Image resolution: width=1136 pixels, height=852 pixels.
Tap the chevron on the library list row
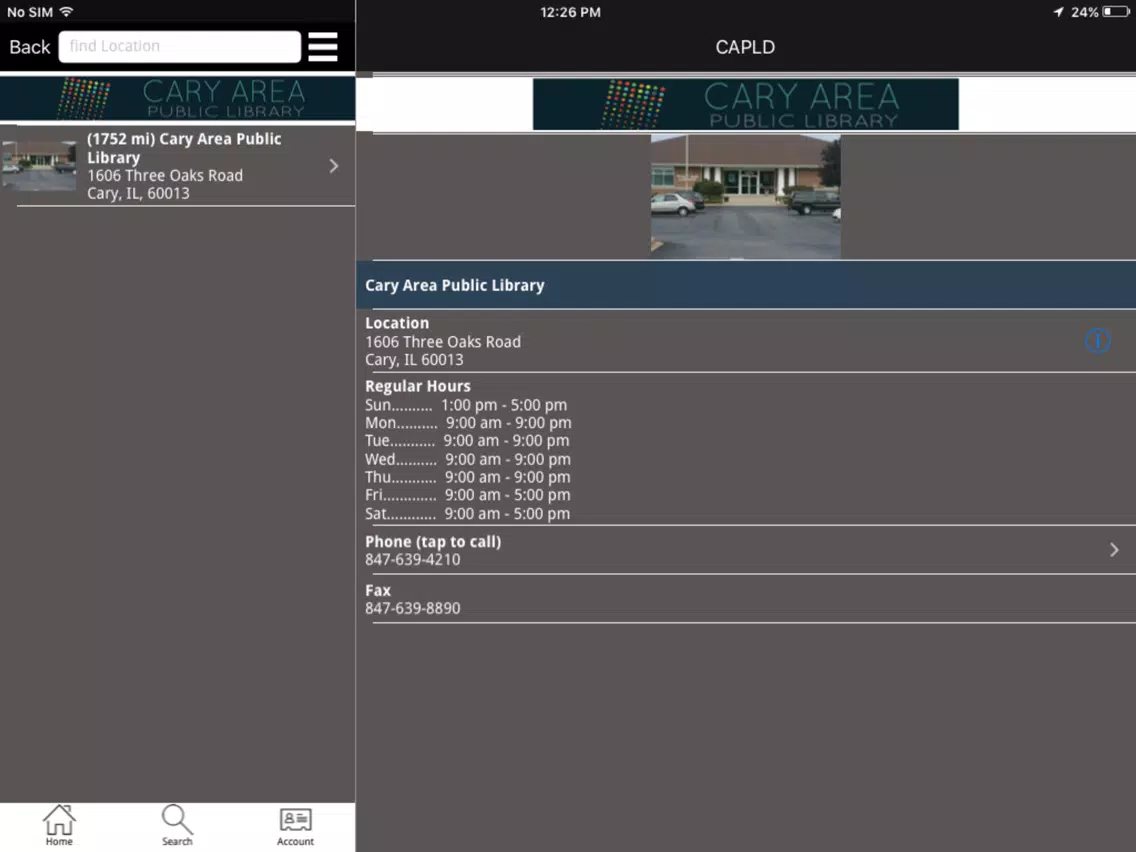click(x=333, y=166)
